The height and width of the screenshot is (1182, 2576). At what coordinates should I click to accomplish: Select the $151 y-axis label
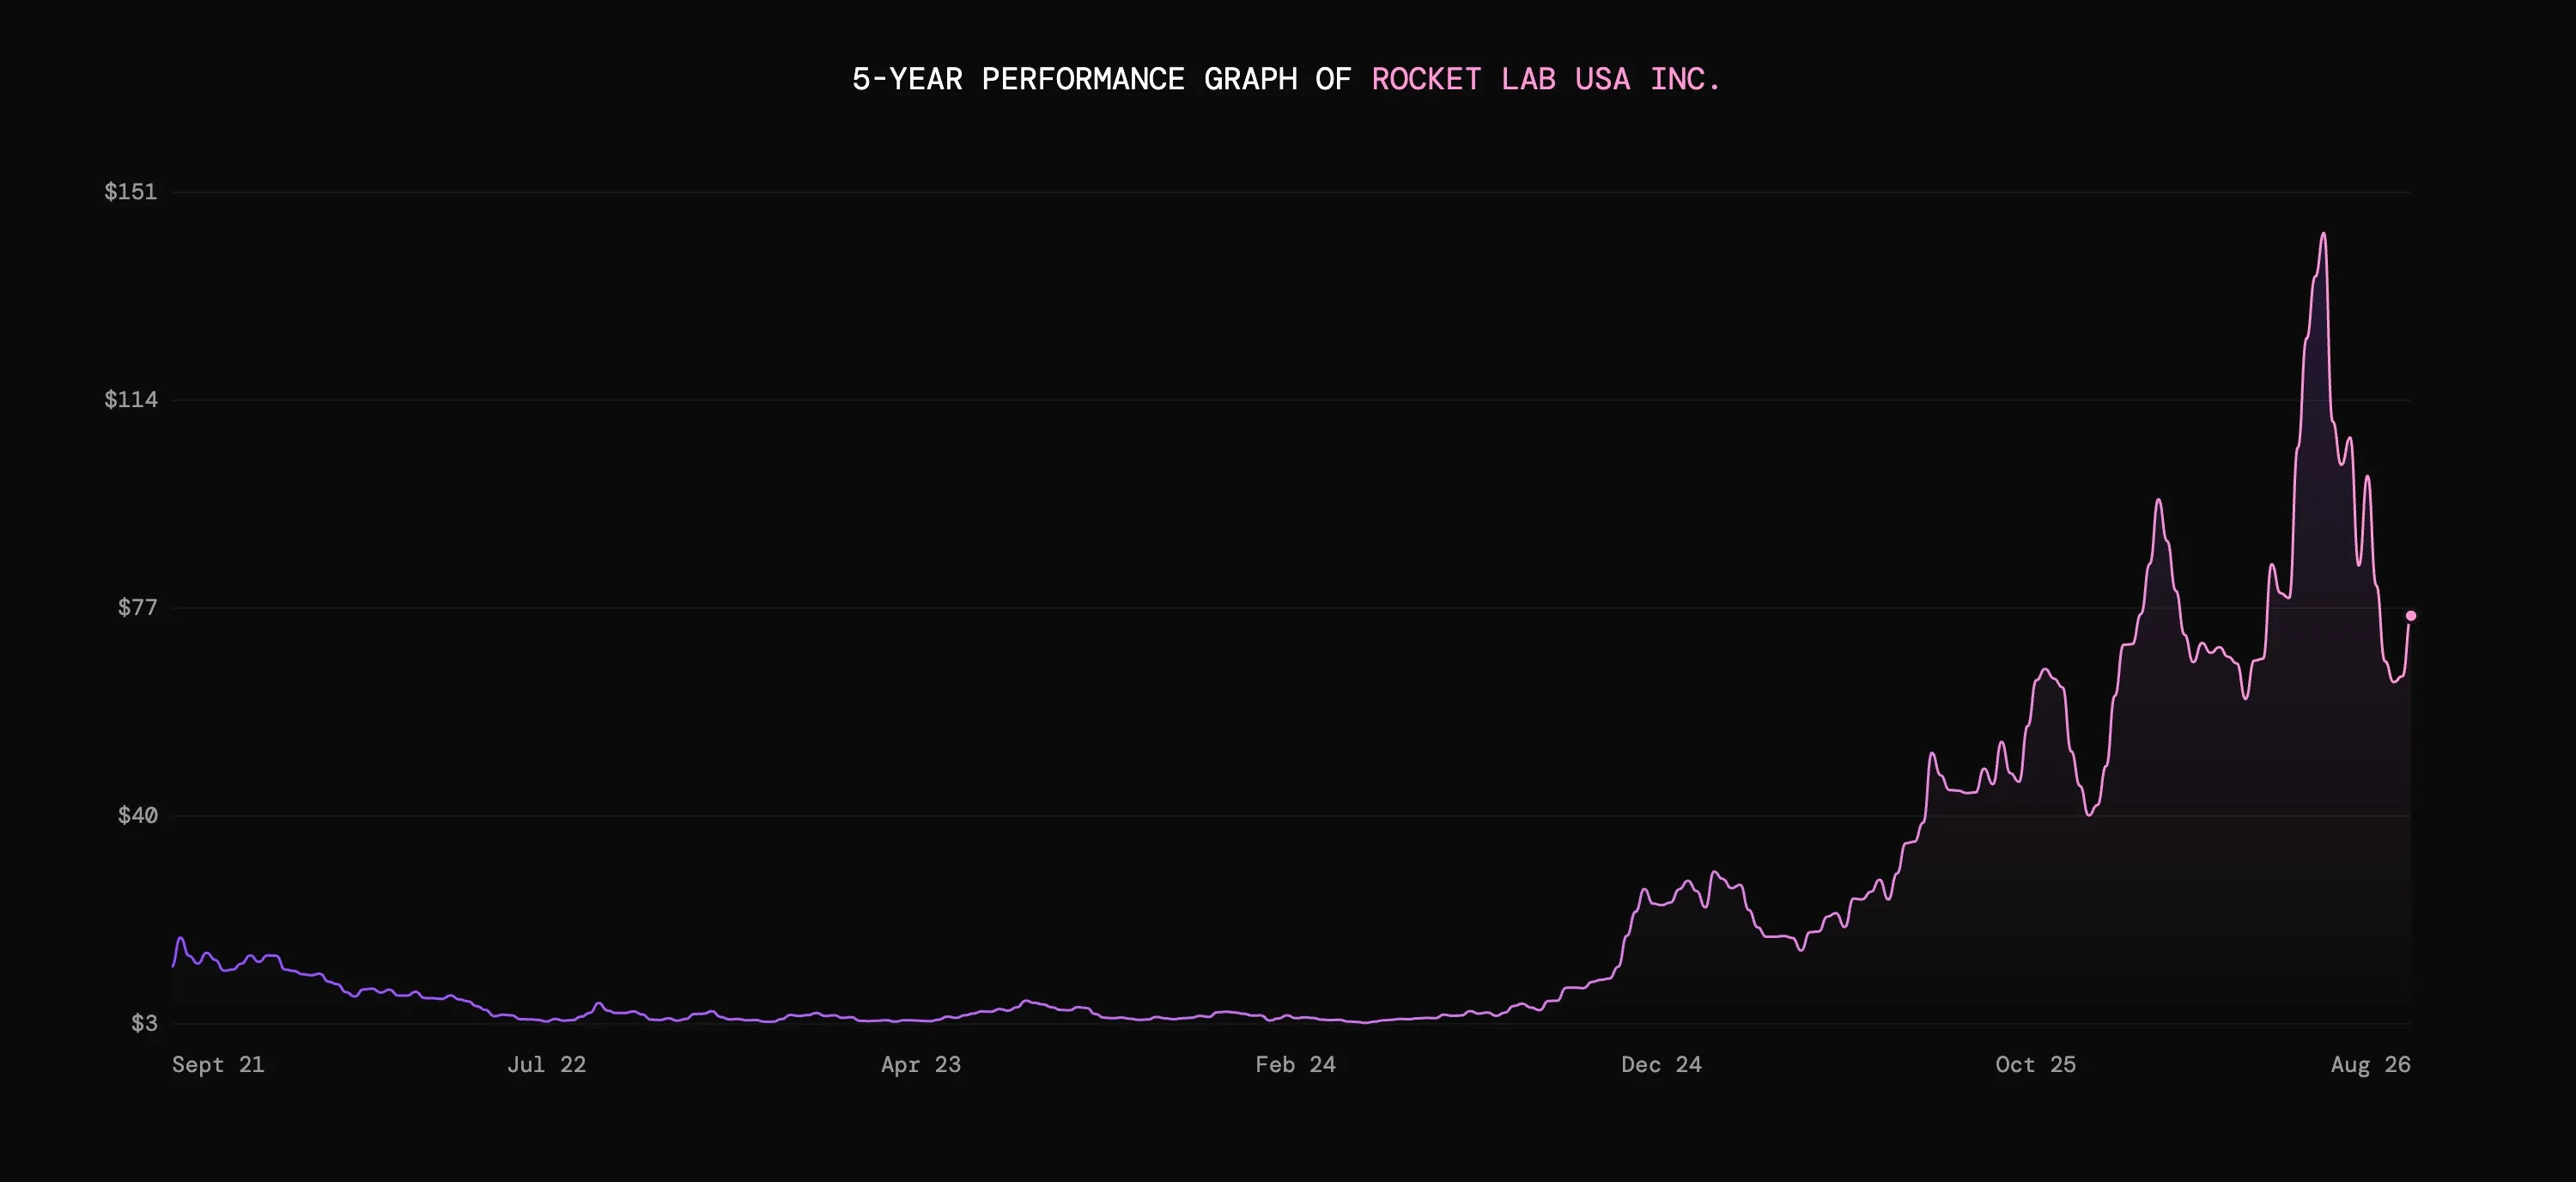pos(131,191)
